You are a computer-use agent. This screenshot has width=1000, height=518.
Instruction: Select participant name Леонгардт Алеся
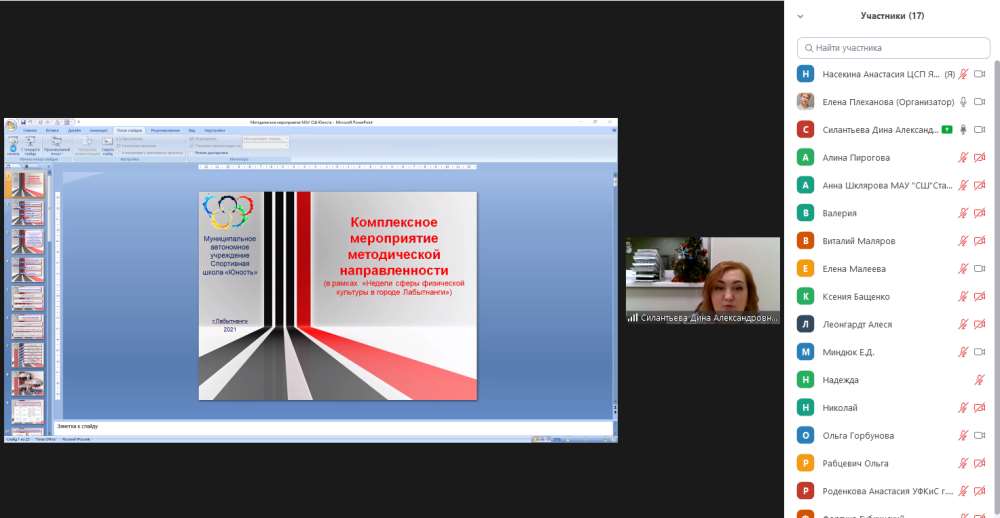click(x=857, y=325)
